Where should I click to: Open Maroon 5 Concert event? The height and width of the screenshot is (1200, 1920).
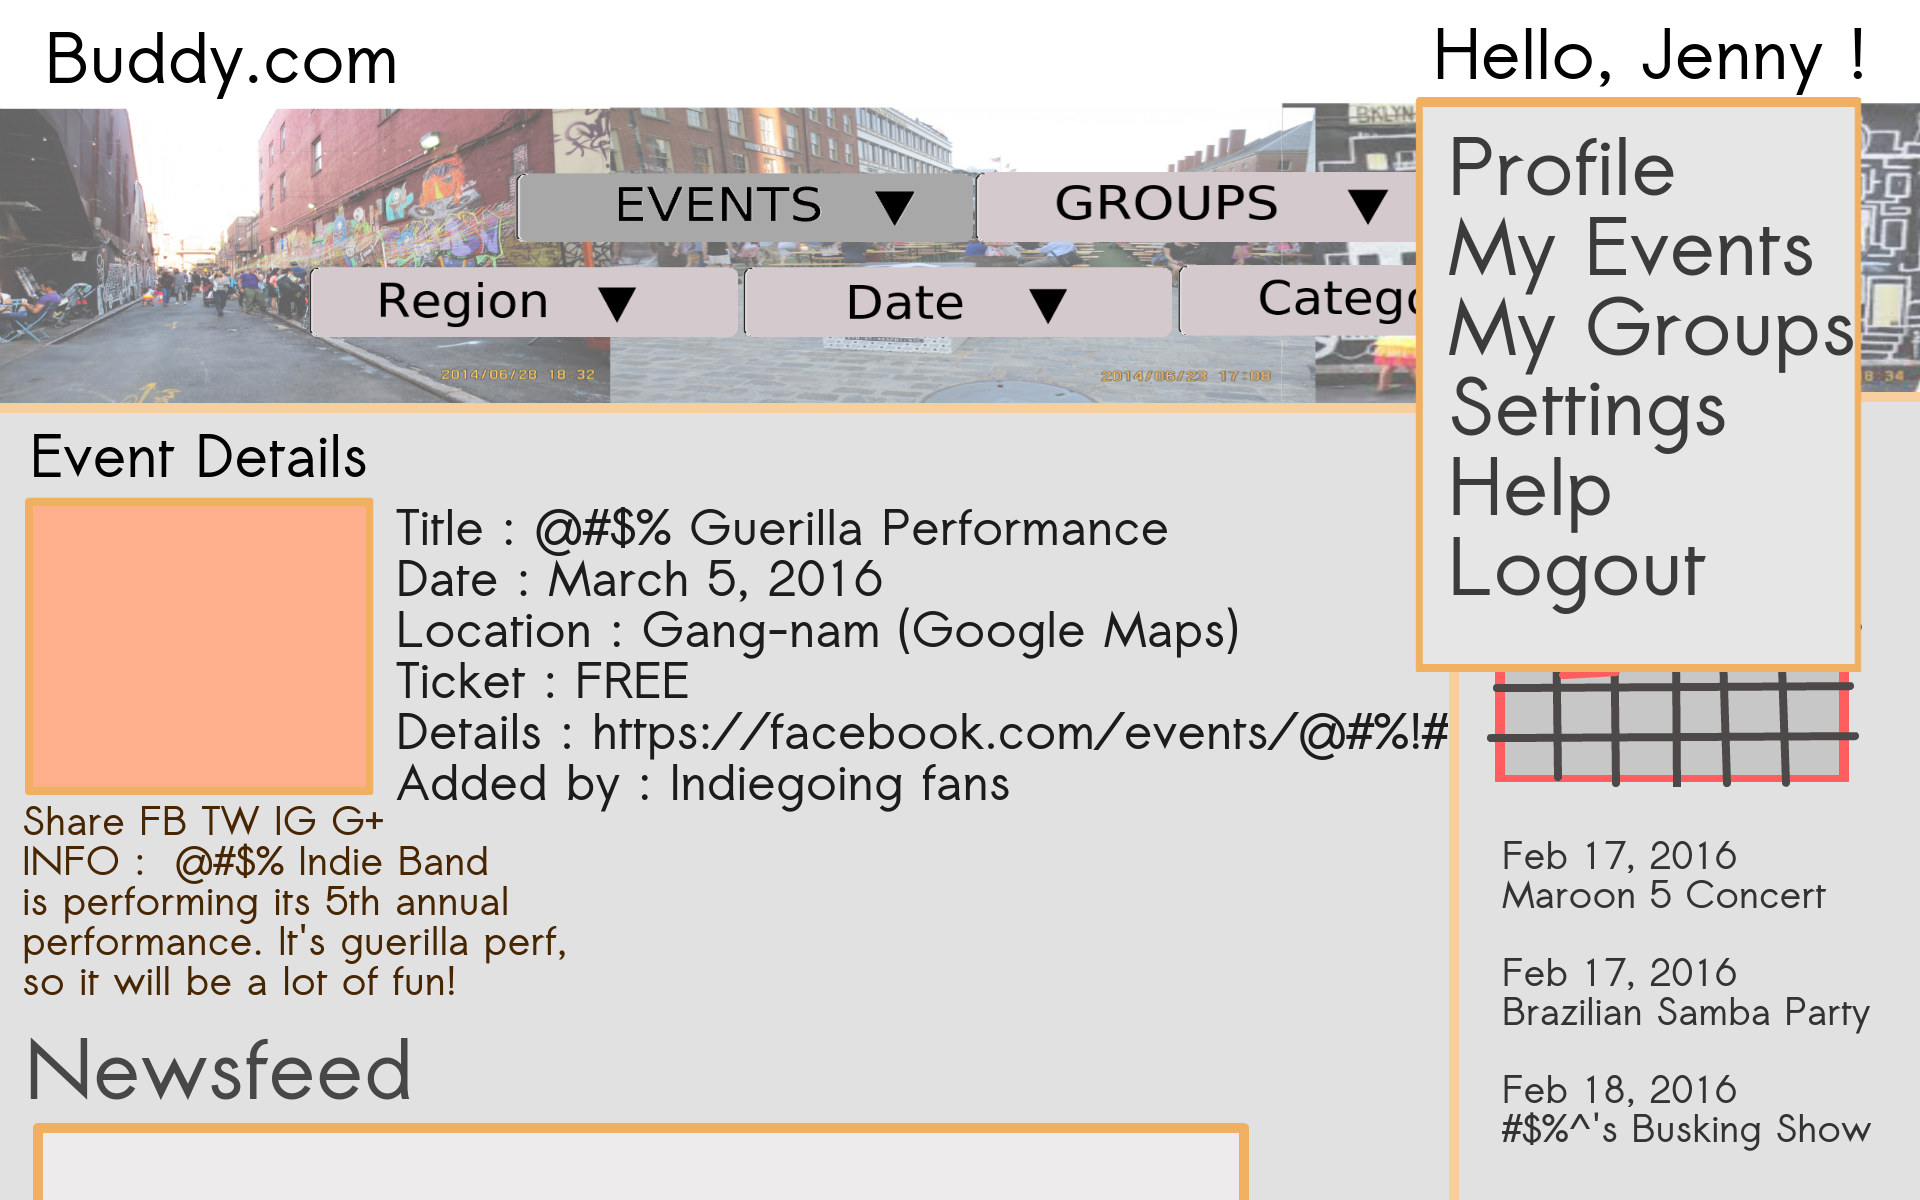[x=1663, y=896]
